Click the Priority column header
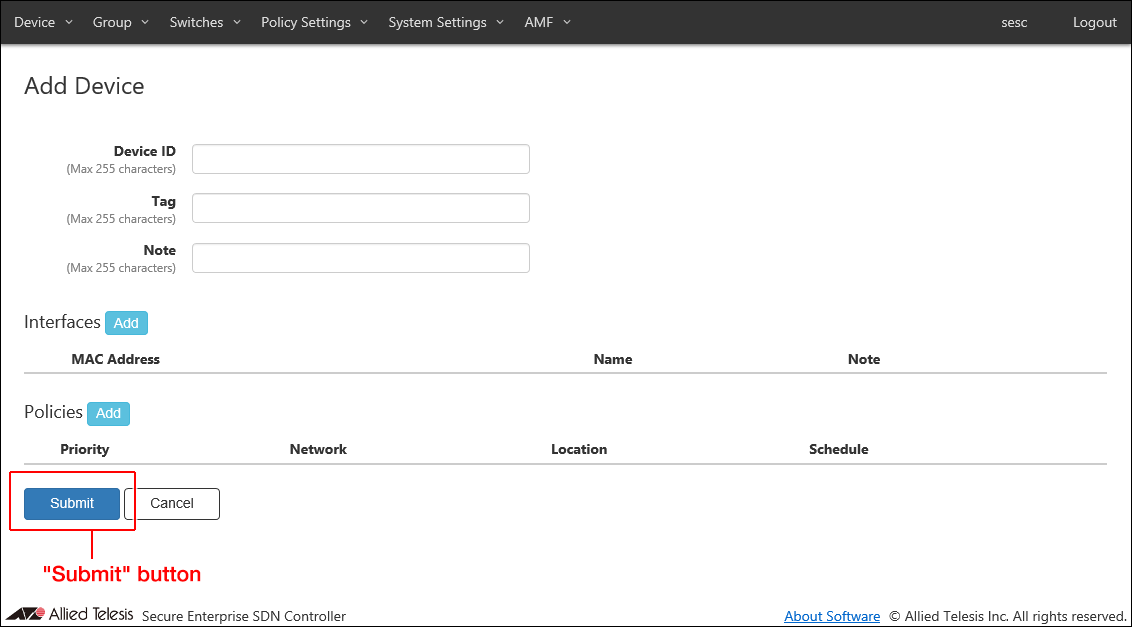1132x627 pixels. coord(84,449)
